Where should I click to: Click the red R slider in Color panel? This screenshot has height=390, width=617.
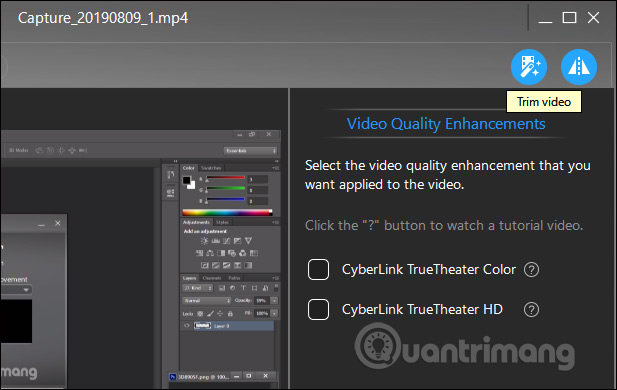(x=225, y=177)
